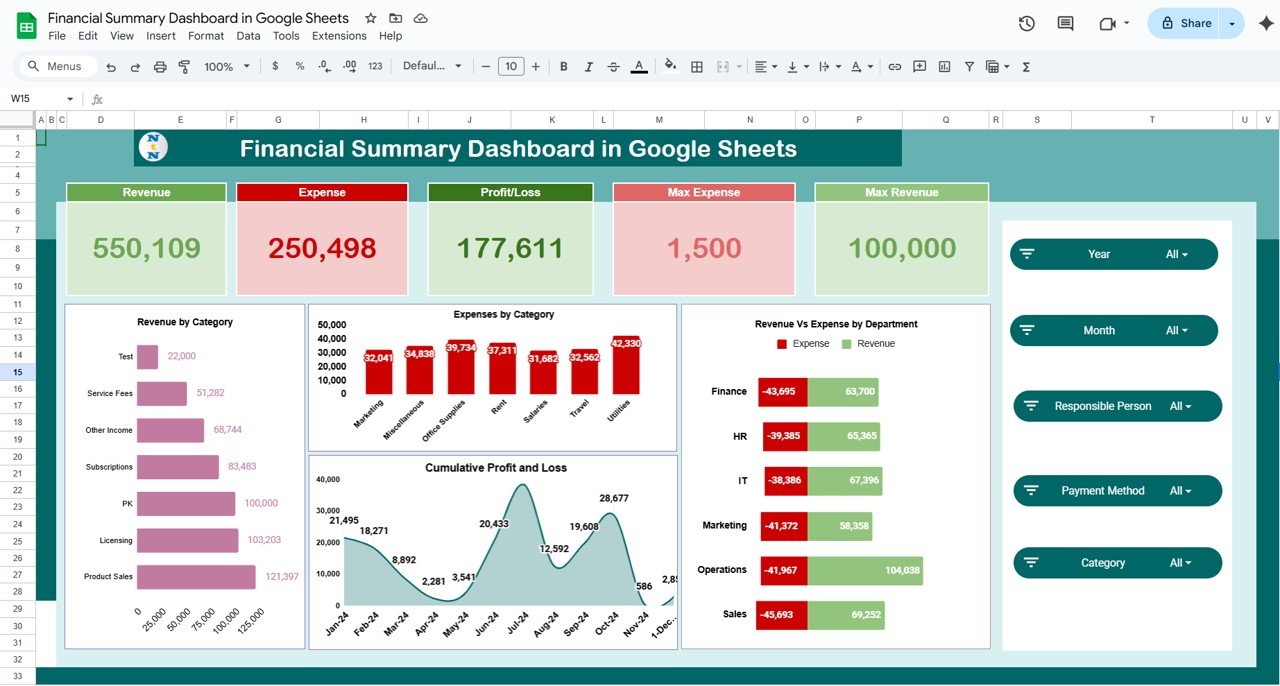This screenshot has width=1280, height=686.
Task: Open the comments panel icon
Action: [1065, 24]
